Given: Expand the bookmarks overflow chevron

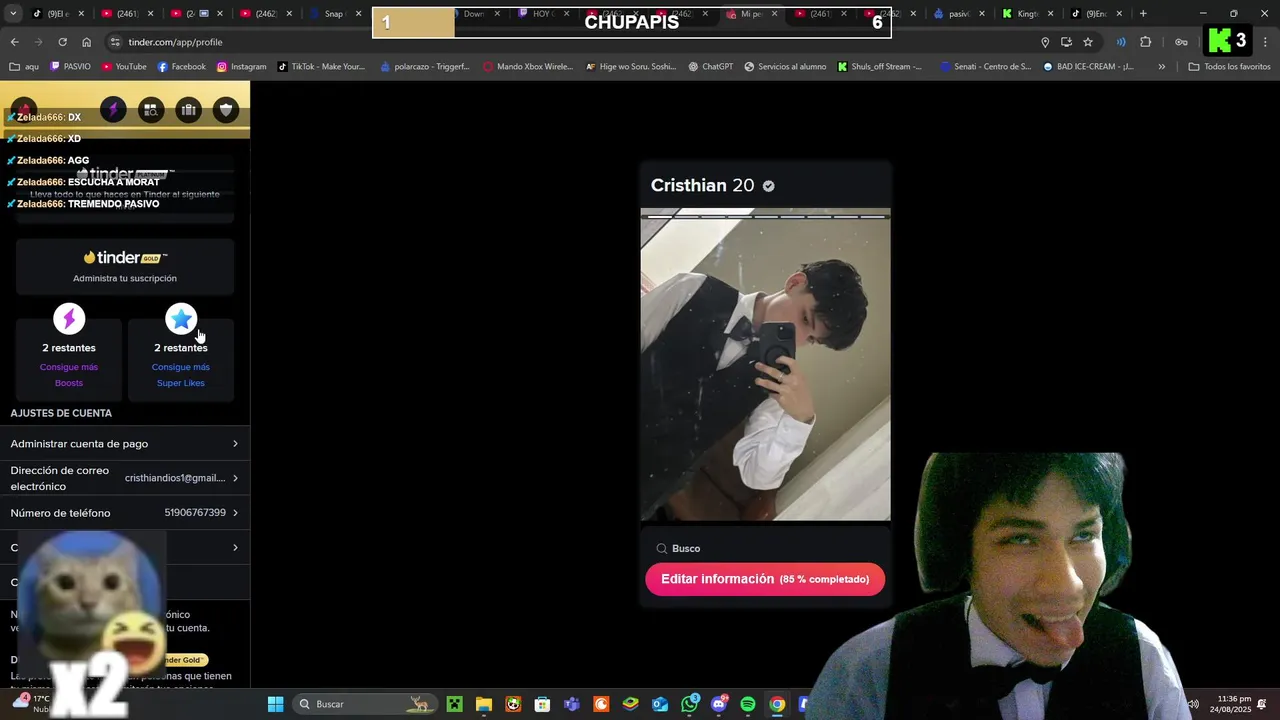Looking at the screenshot, I should pyautogui.click(x=1161, y=67).
